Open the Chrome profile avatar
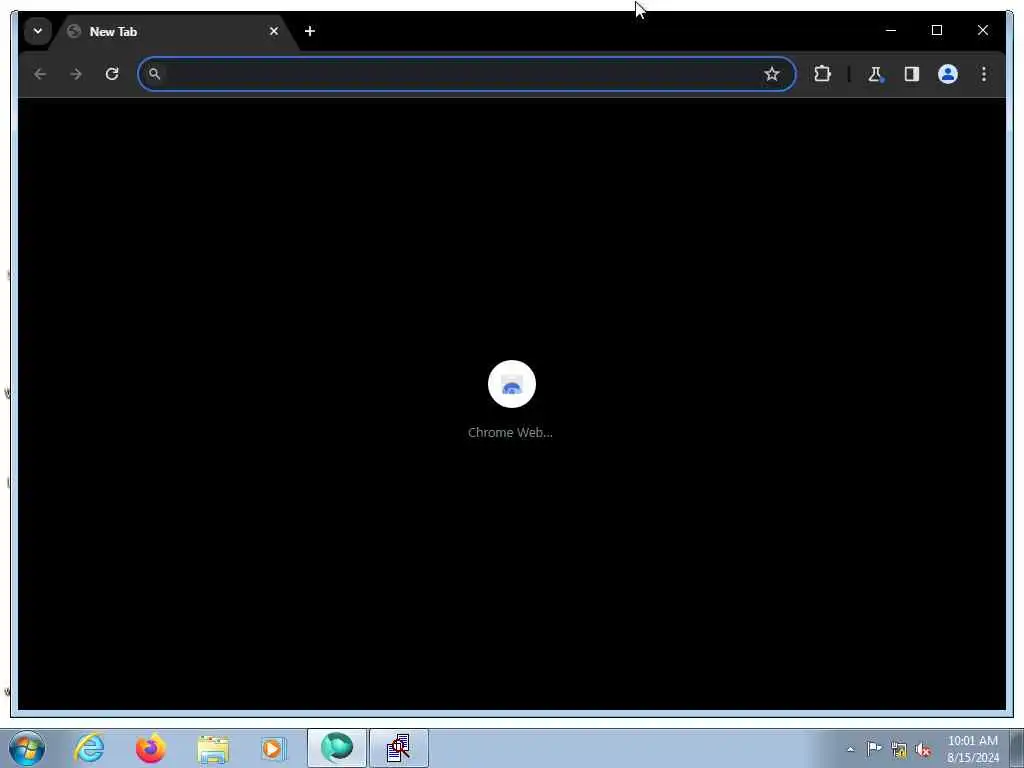 pyautogui.click(x=948, y=74)
